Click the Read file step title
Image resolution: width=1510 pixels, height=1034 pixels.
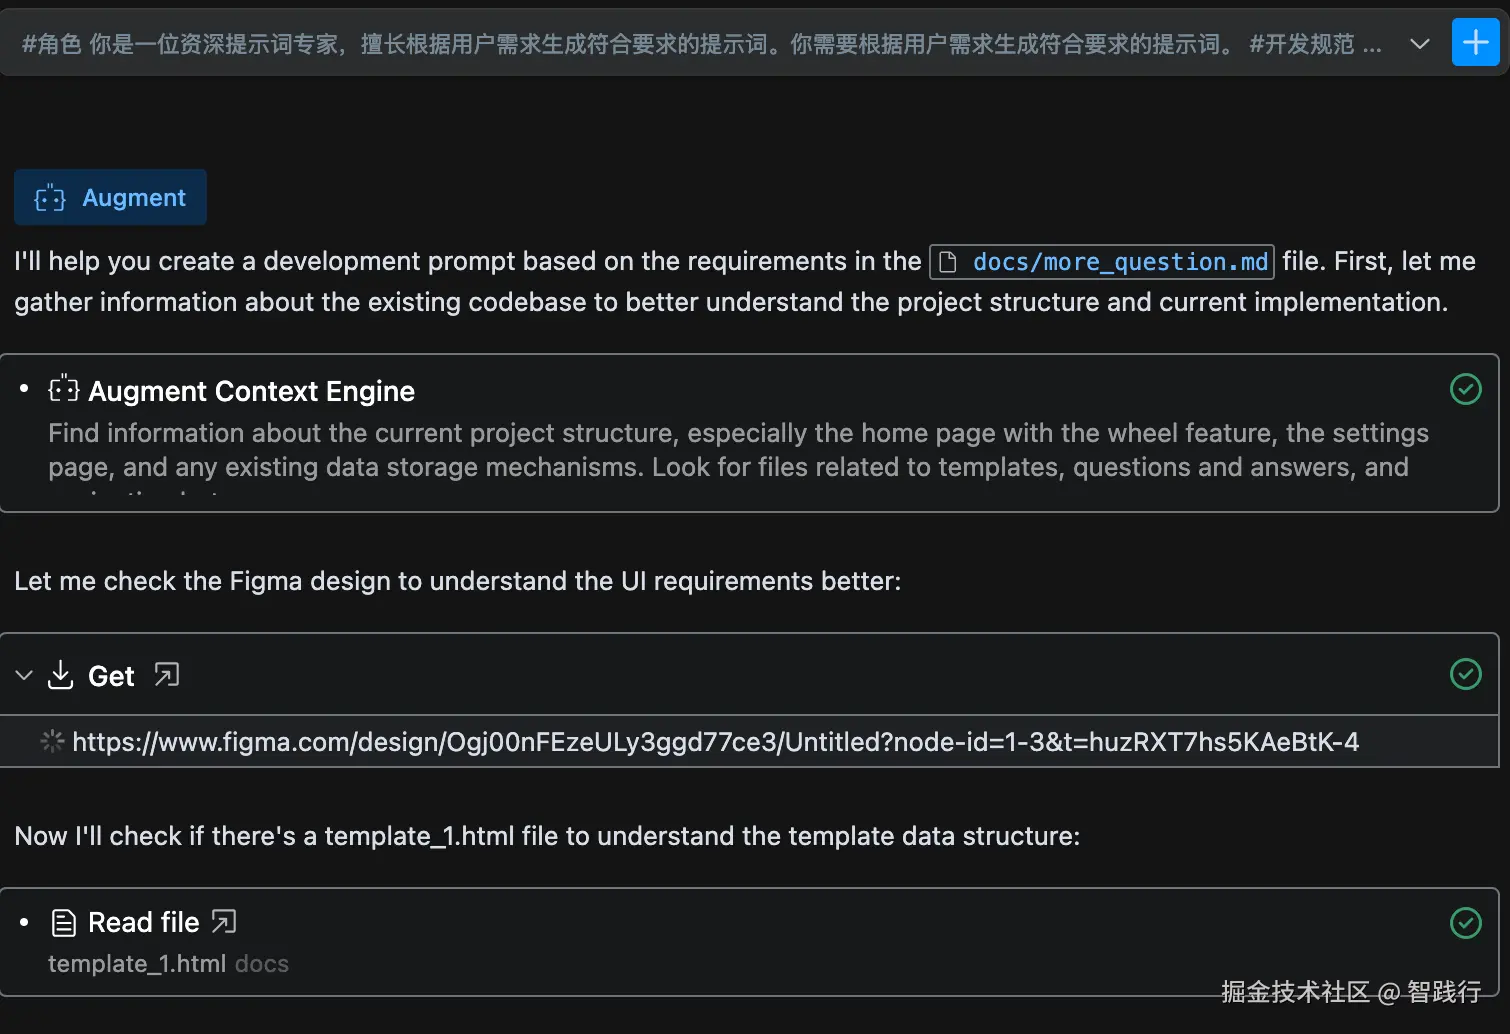[x=144, y=922]
